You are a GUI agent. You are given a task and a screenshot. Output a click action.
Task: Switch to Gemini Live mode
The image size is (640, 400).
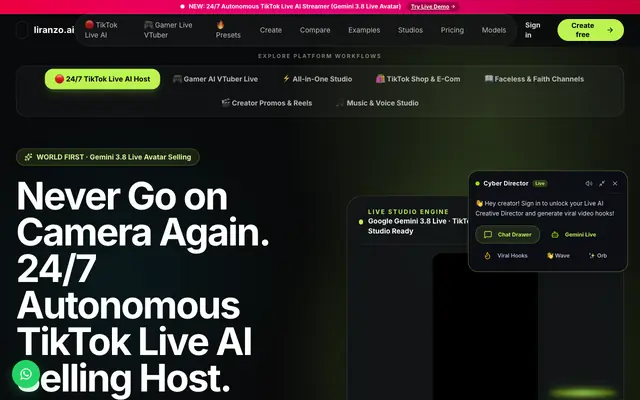click(x=573, y=235)
